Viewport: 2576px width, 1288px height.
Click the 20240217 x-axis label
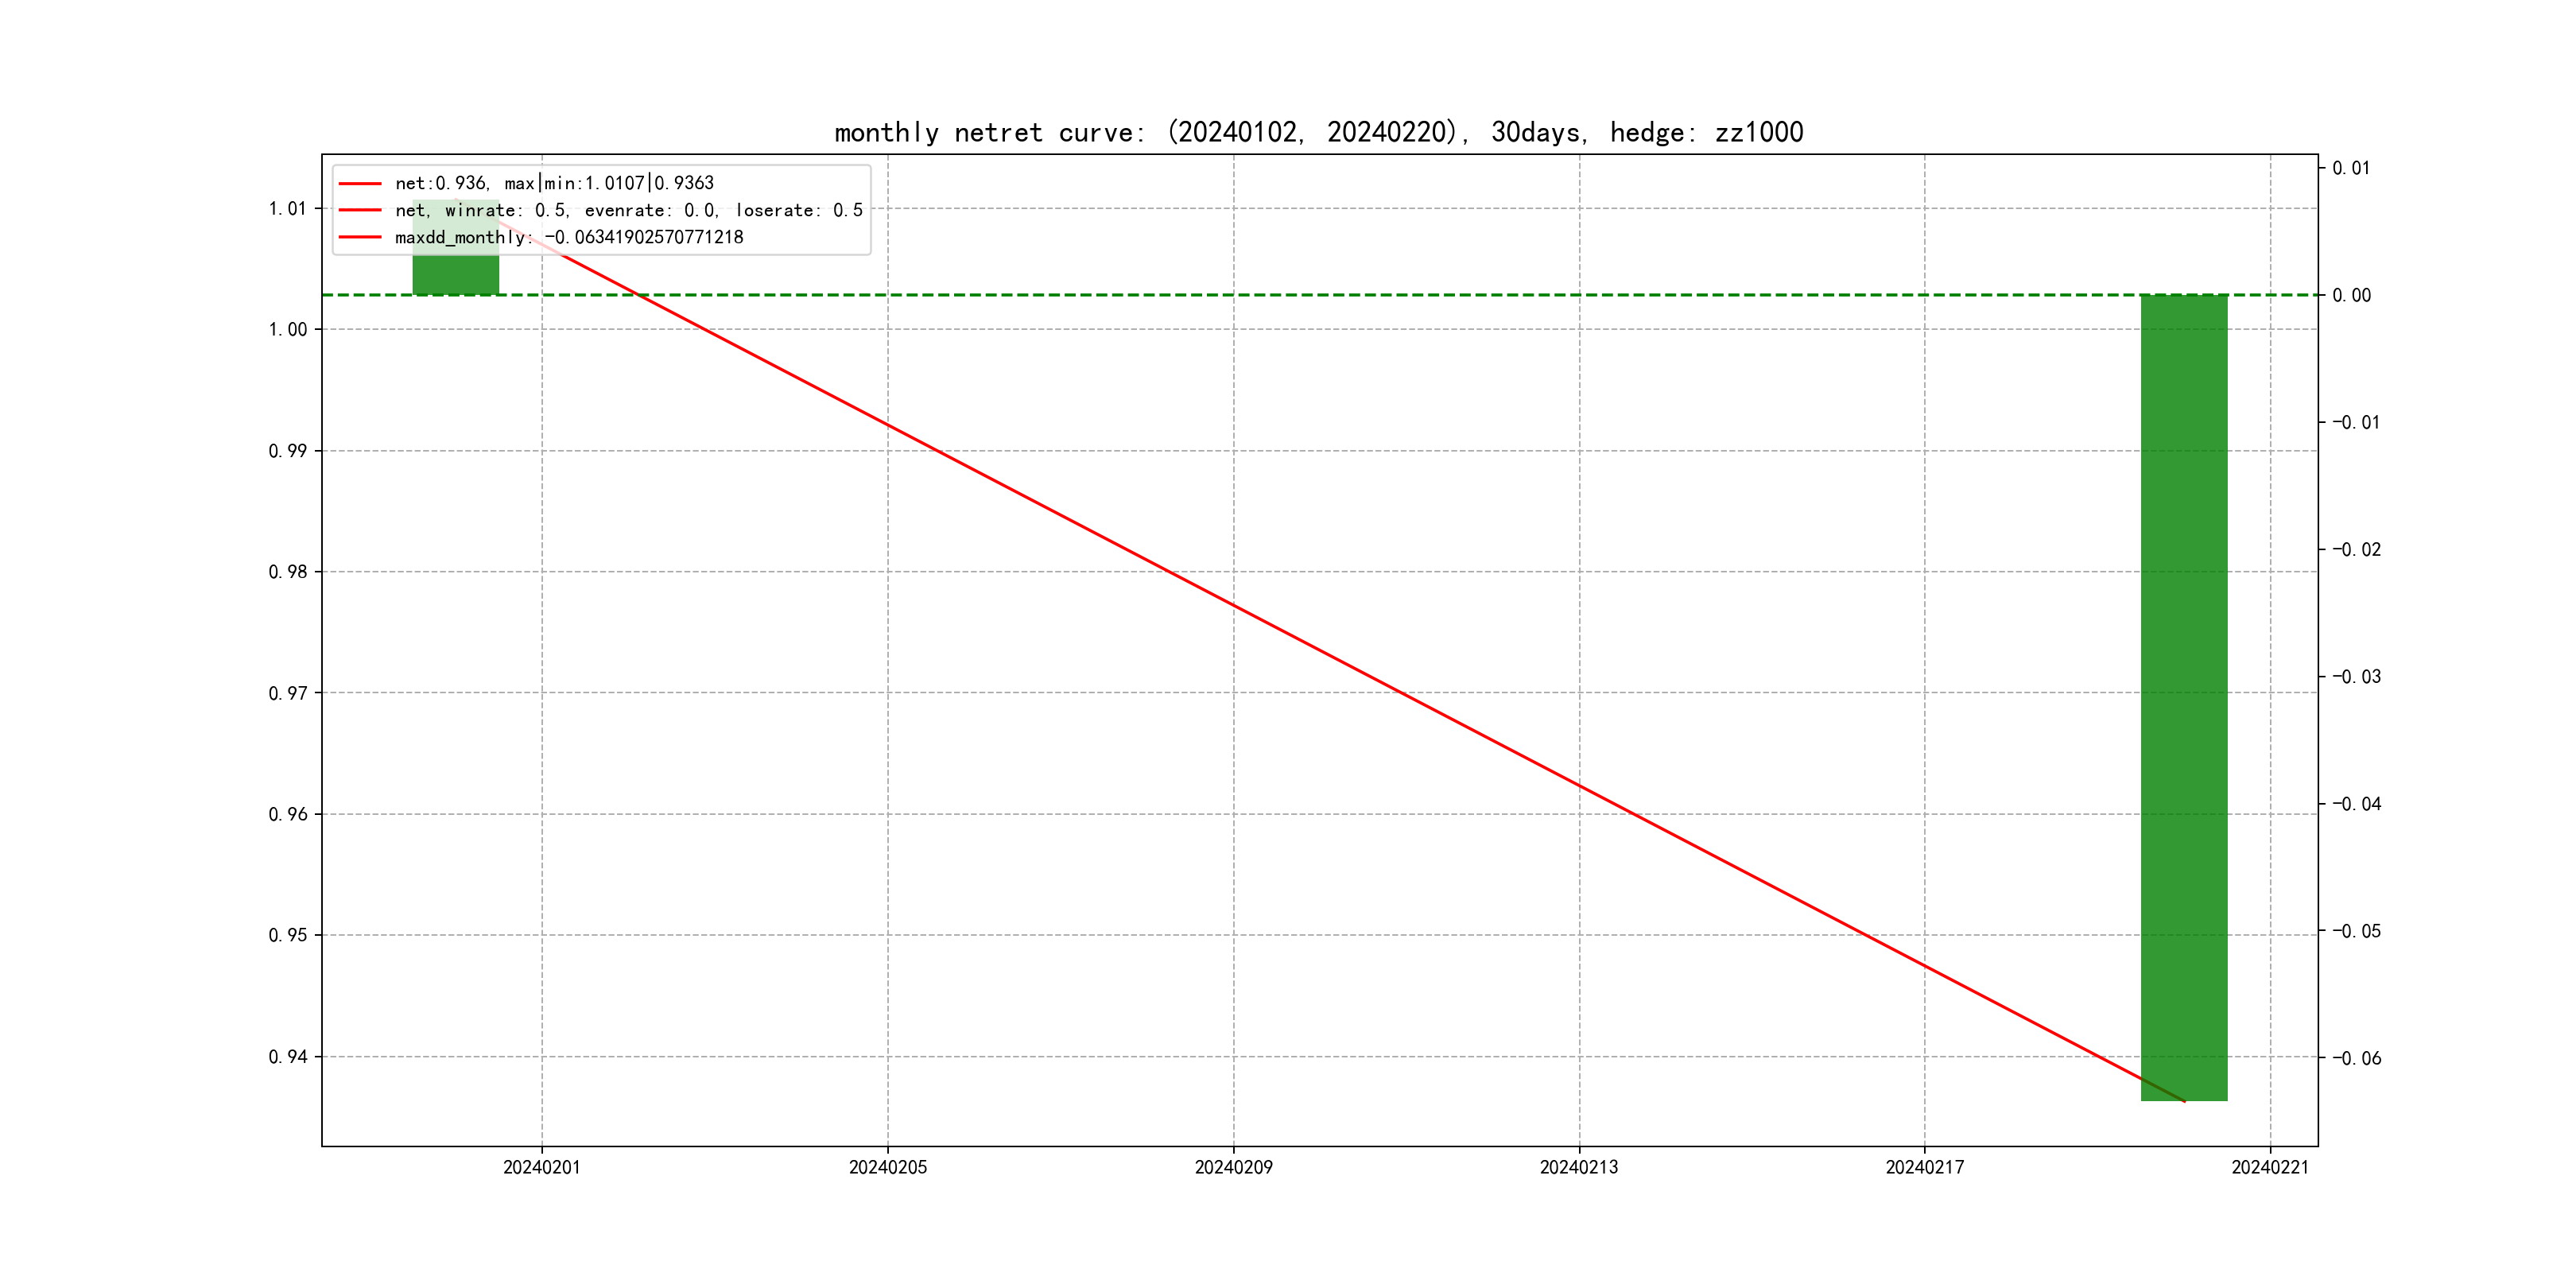pyautogui.click(x=1924, y=1167)
